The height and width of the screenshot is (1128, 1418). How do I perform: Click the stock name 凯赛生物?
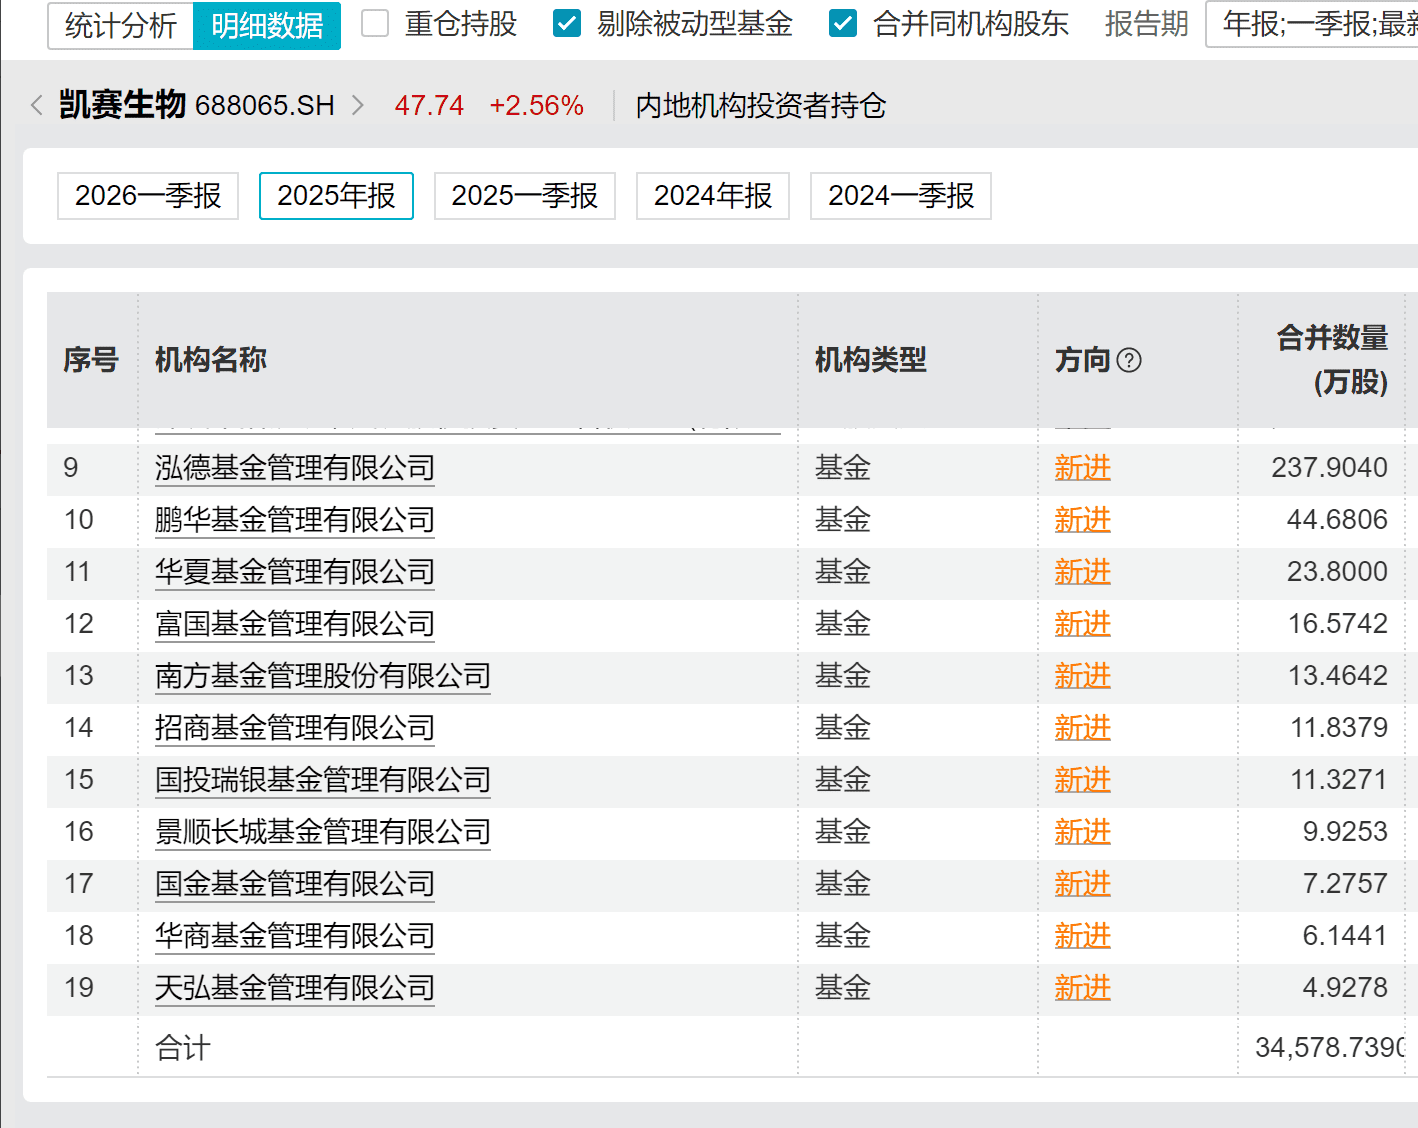pyautogui.click(x=122, y=105)
